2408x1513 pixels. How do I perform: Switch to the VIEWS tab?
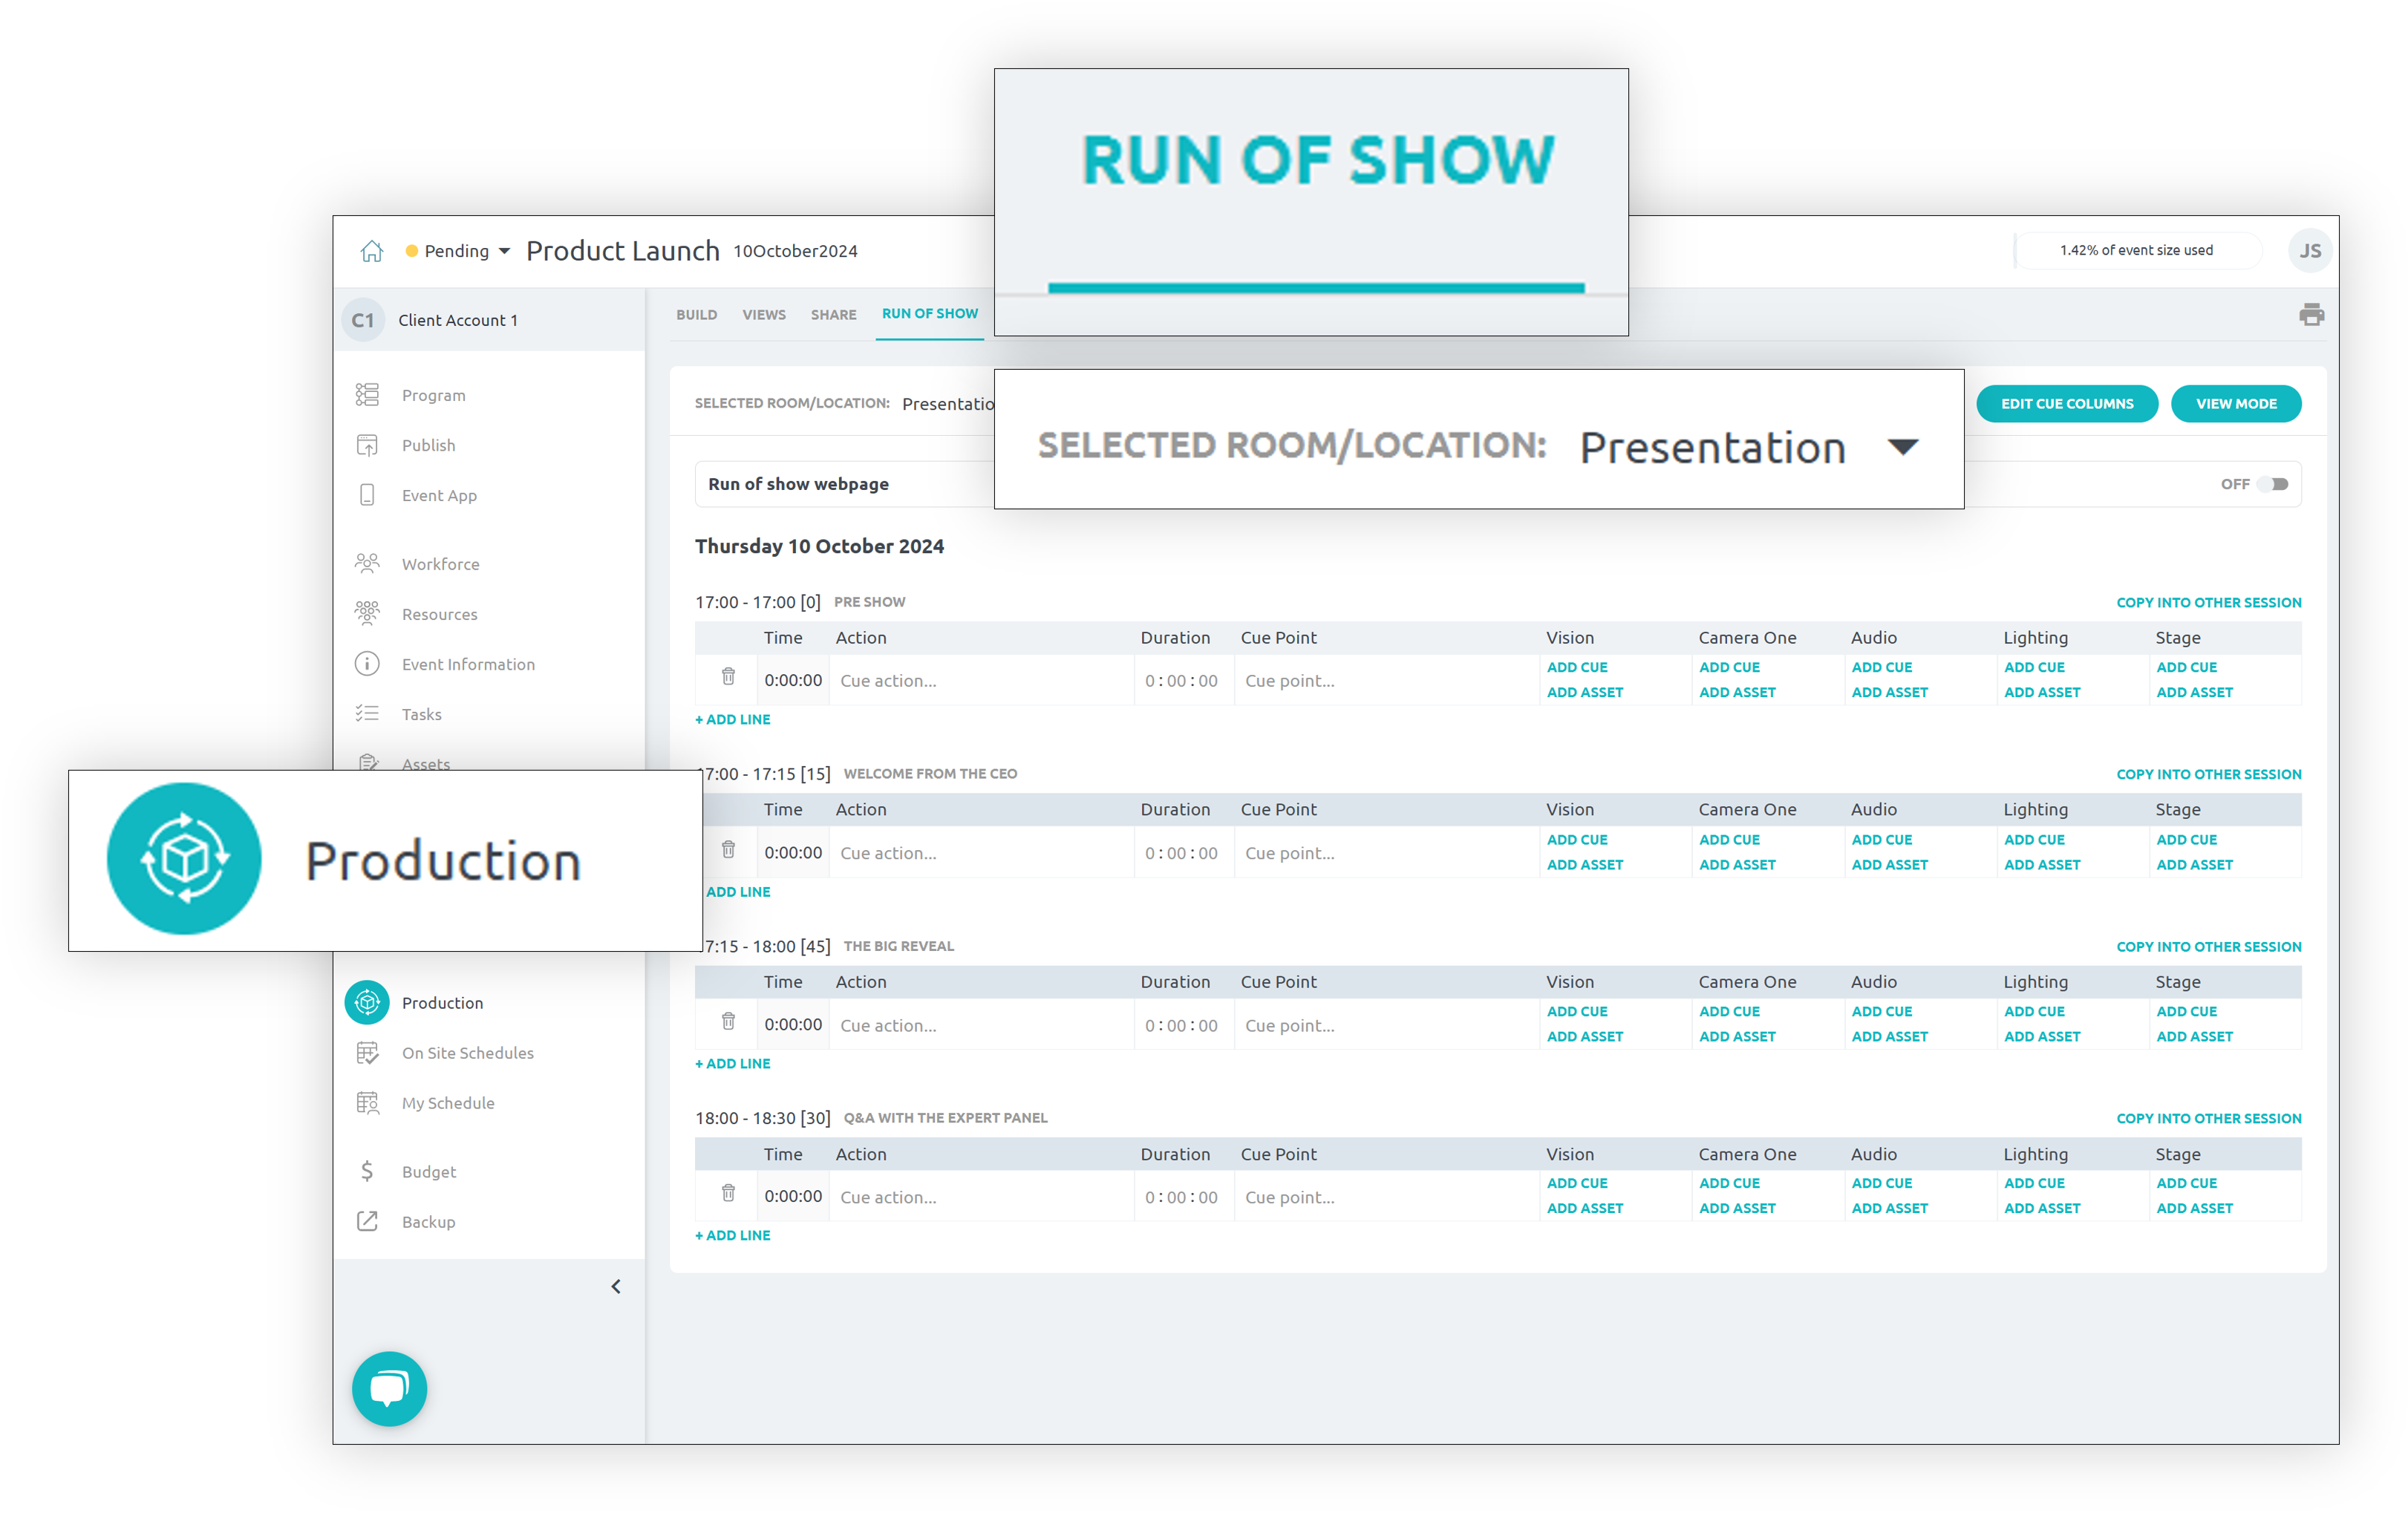(x=764, y=315)
